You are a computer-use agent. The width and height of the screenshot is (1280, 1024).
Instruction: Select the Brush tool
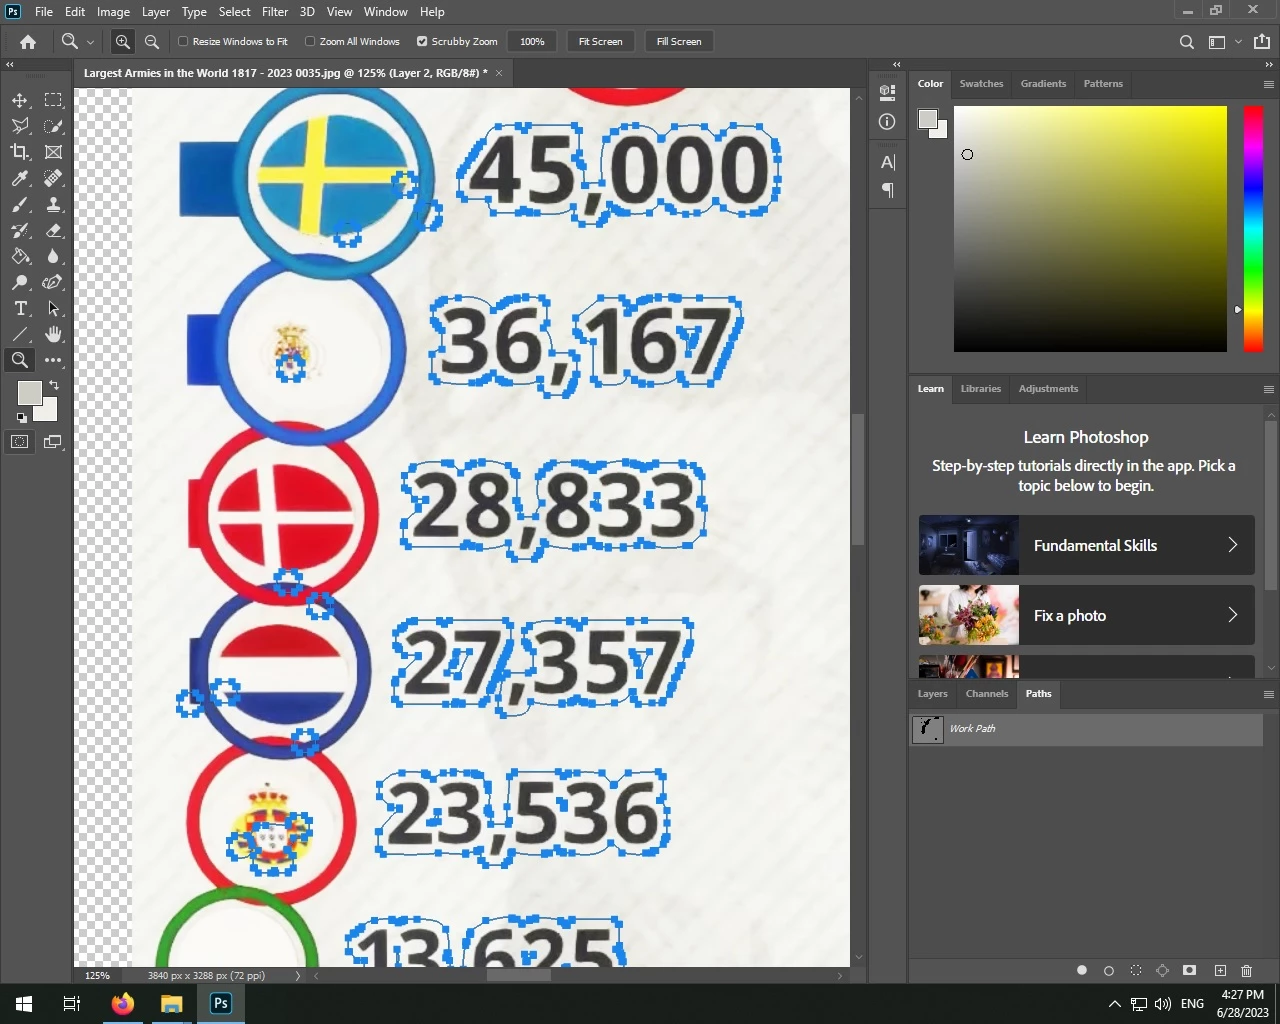pos(20,204)
